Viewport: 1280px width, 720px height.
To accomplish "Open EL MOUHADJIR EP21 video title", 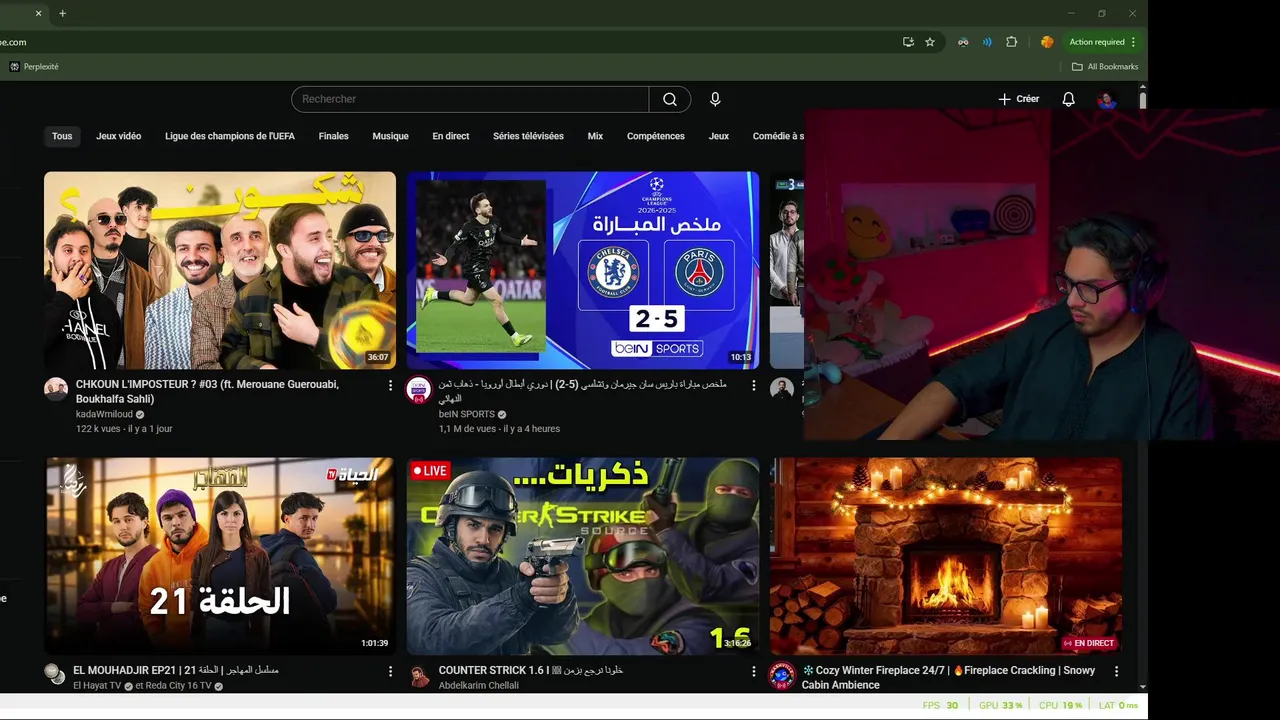I will pyautogui.click(x=176, y=670).
